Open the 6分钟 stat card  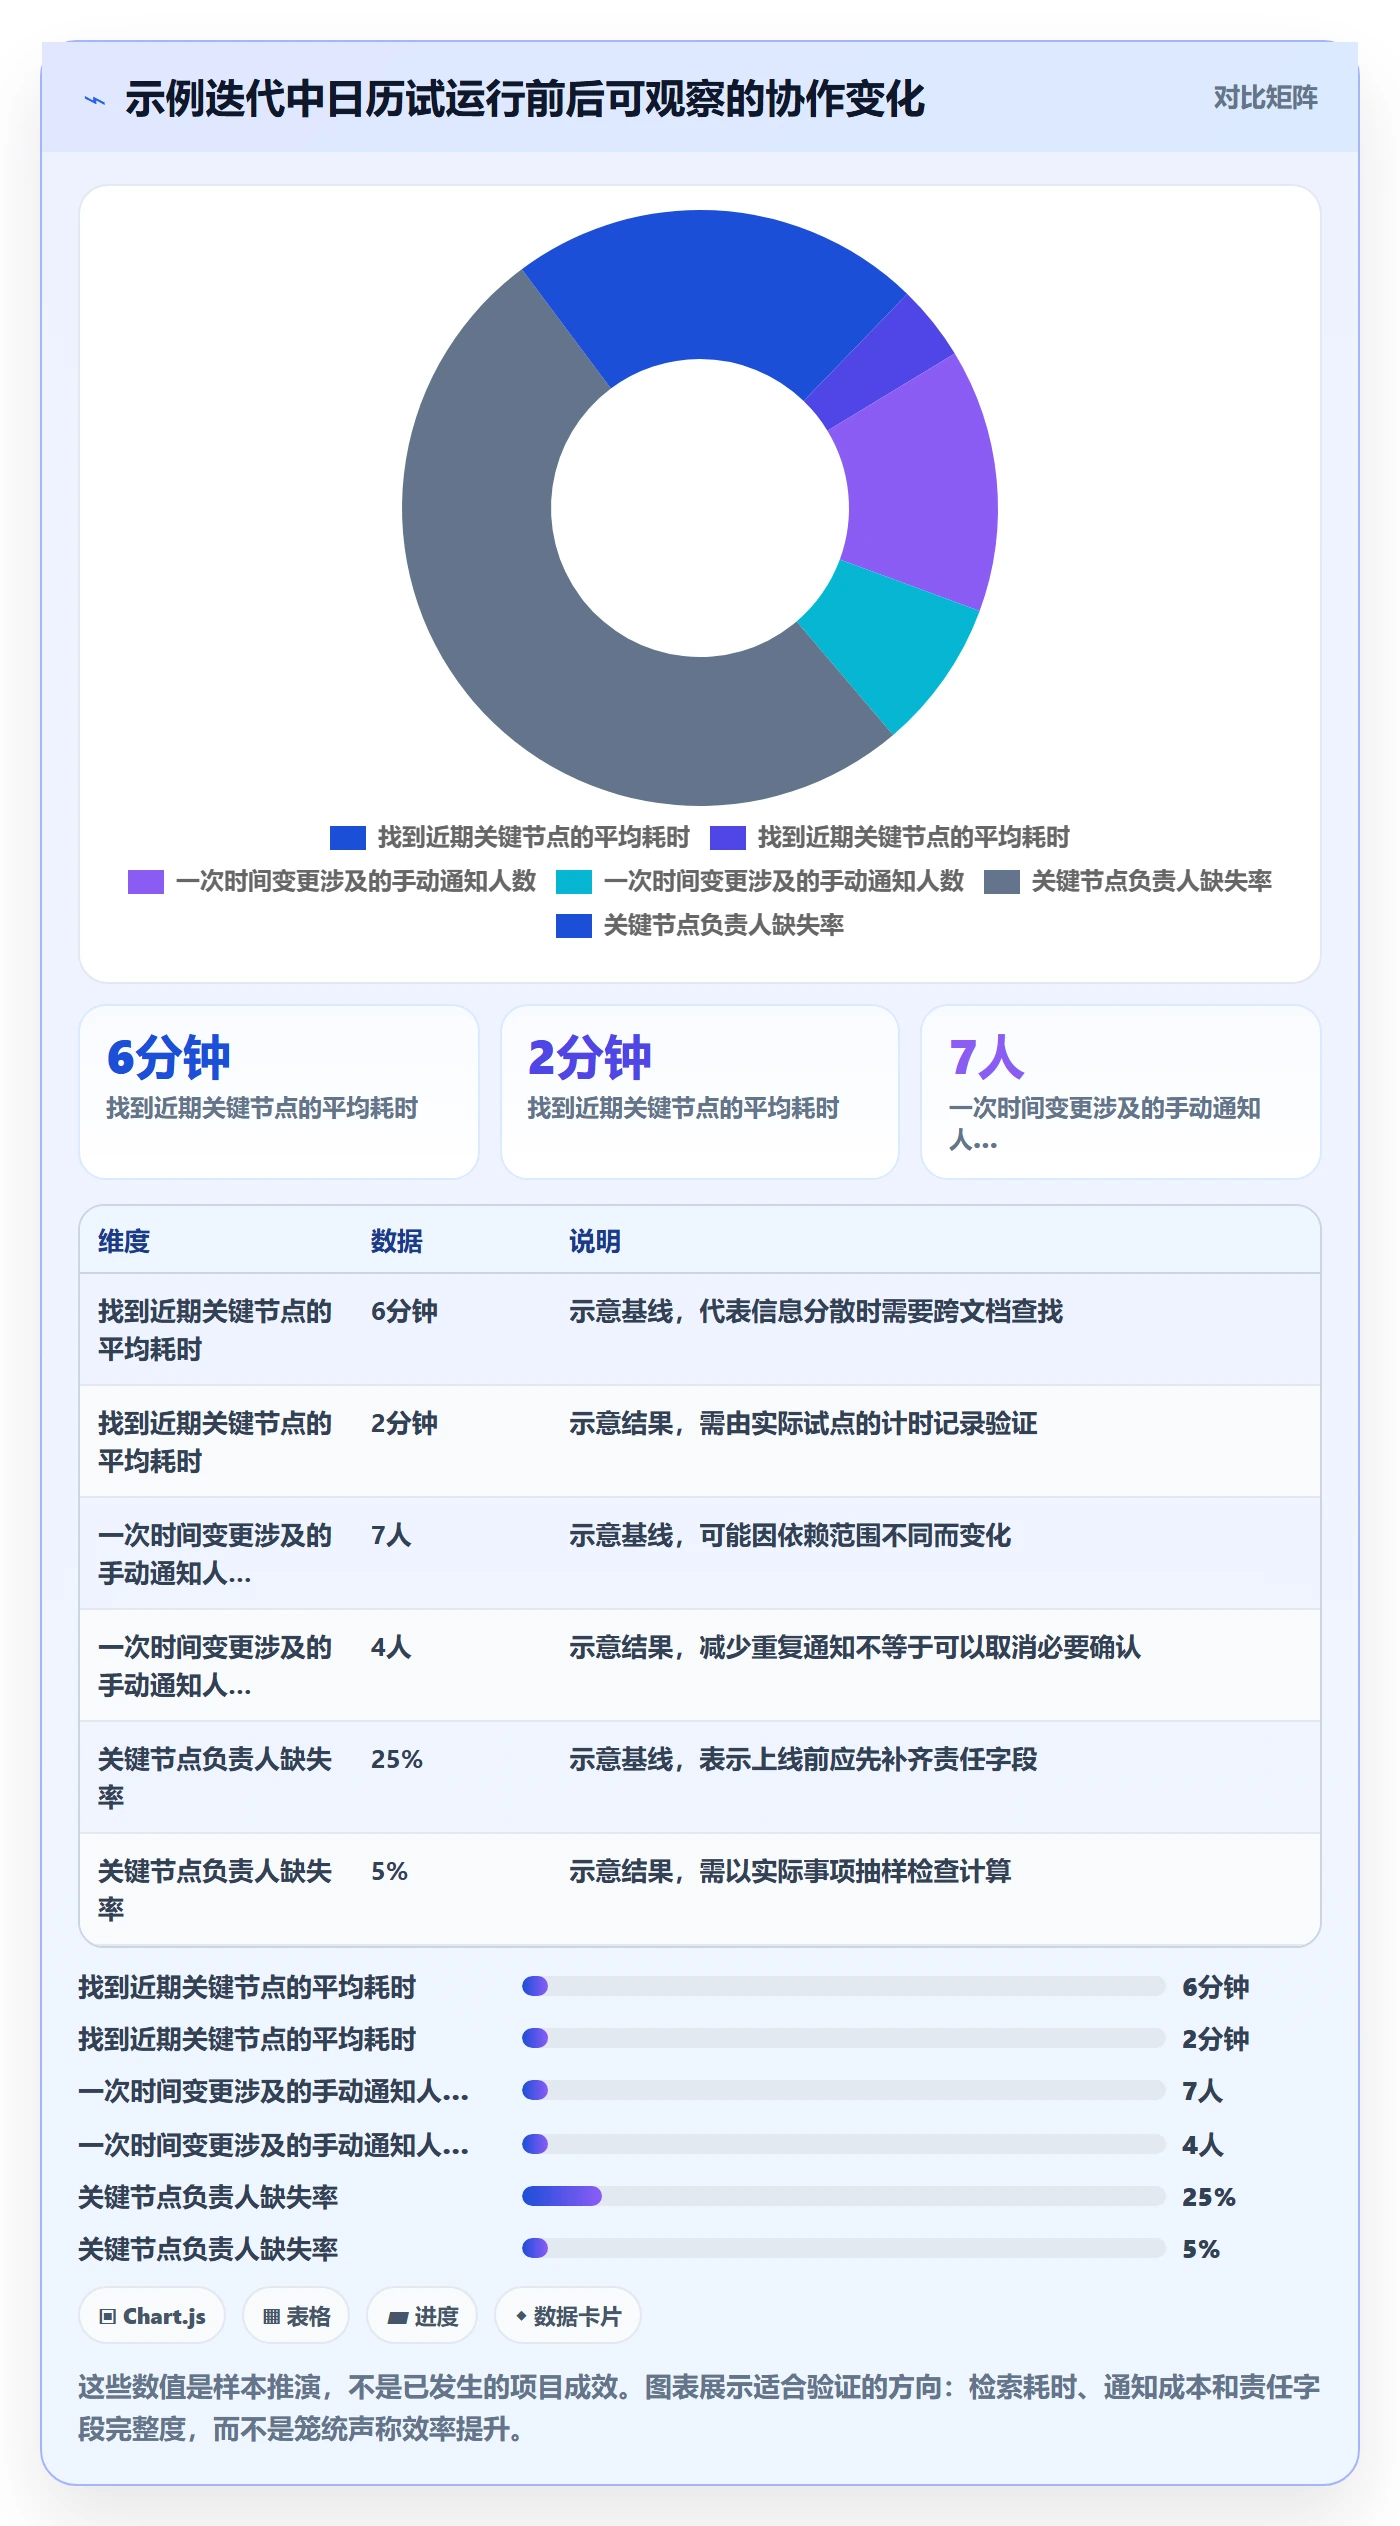(x=279, y=1092)
